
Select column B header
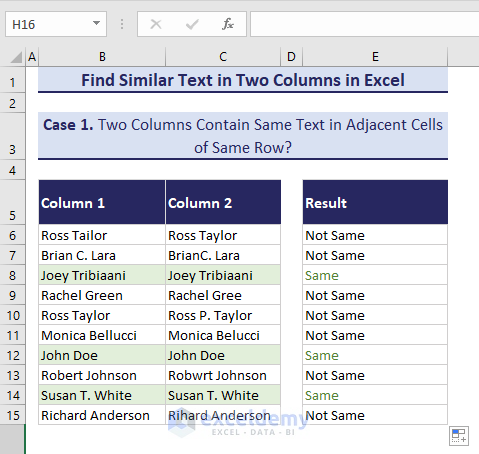(102, 57)
